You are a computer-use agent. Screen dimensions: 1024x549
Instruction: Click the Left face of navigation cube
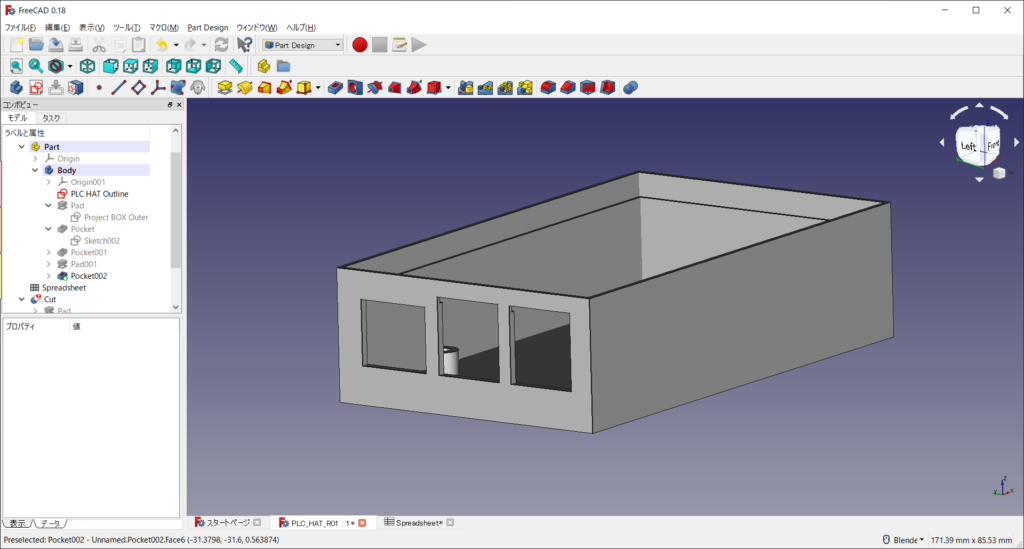(x=968, y=147)
